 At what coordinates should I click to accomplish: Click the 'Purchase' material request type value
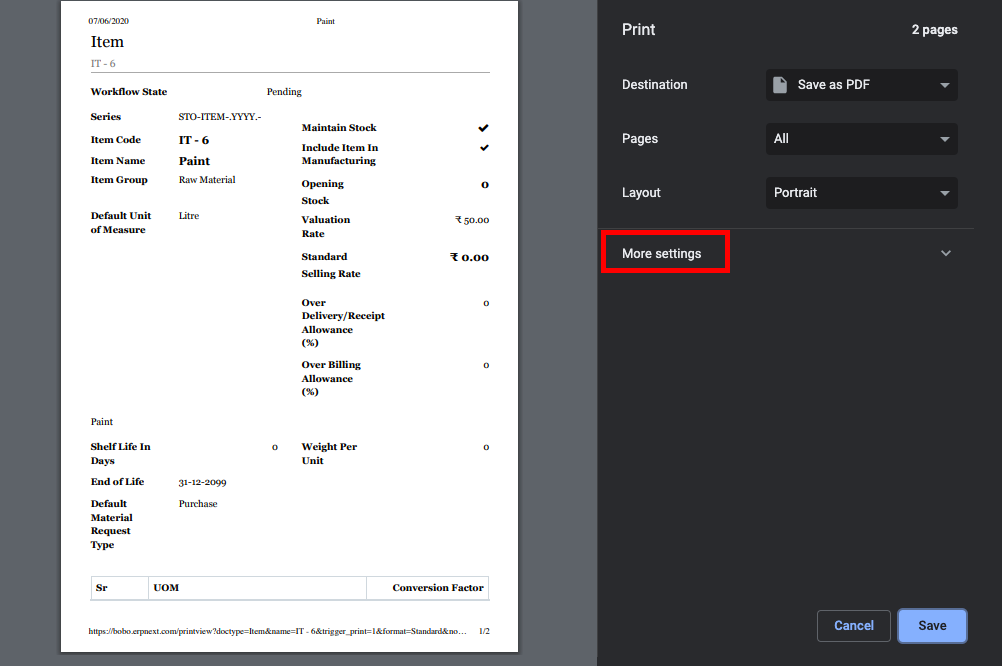point(198,504)
